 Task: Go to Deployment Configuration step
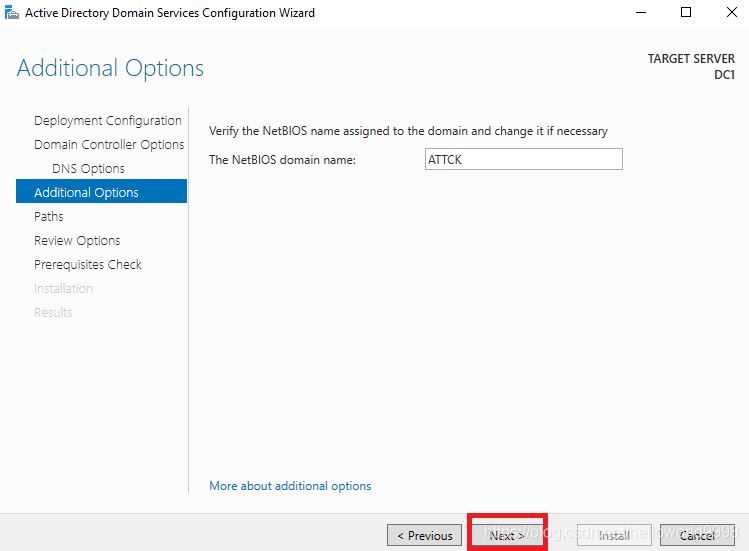pyautogui.click(x=108, y=120)
